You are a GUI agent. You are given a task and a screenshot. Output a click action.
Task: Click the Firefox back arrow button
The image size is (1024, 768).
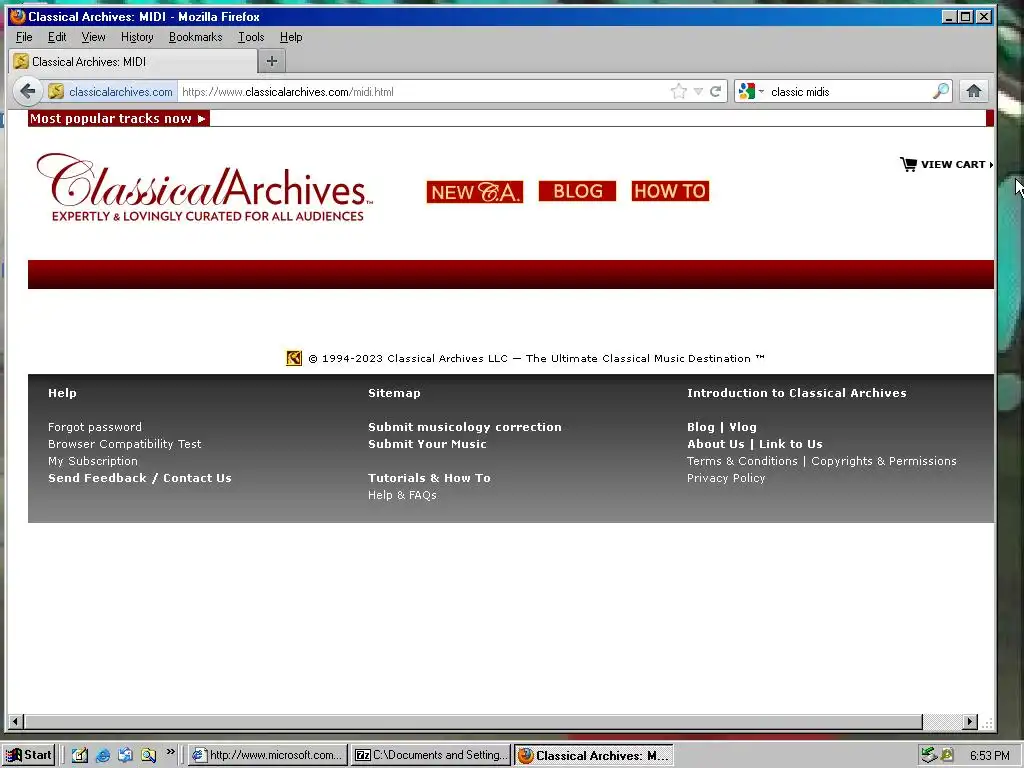[27, 91]
